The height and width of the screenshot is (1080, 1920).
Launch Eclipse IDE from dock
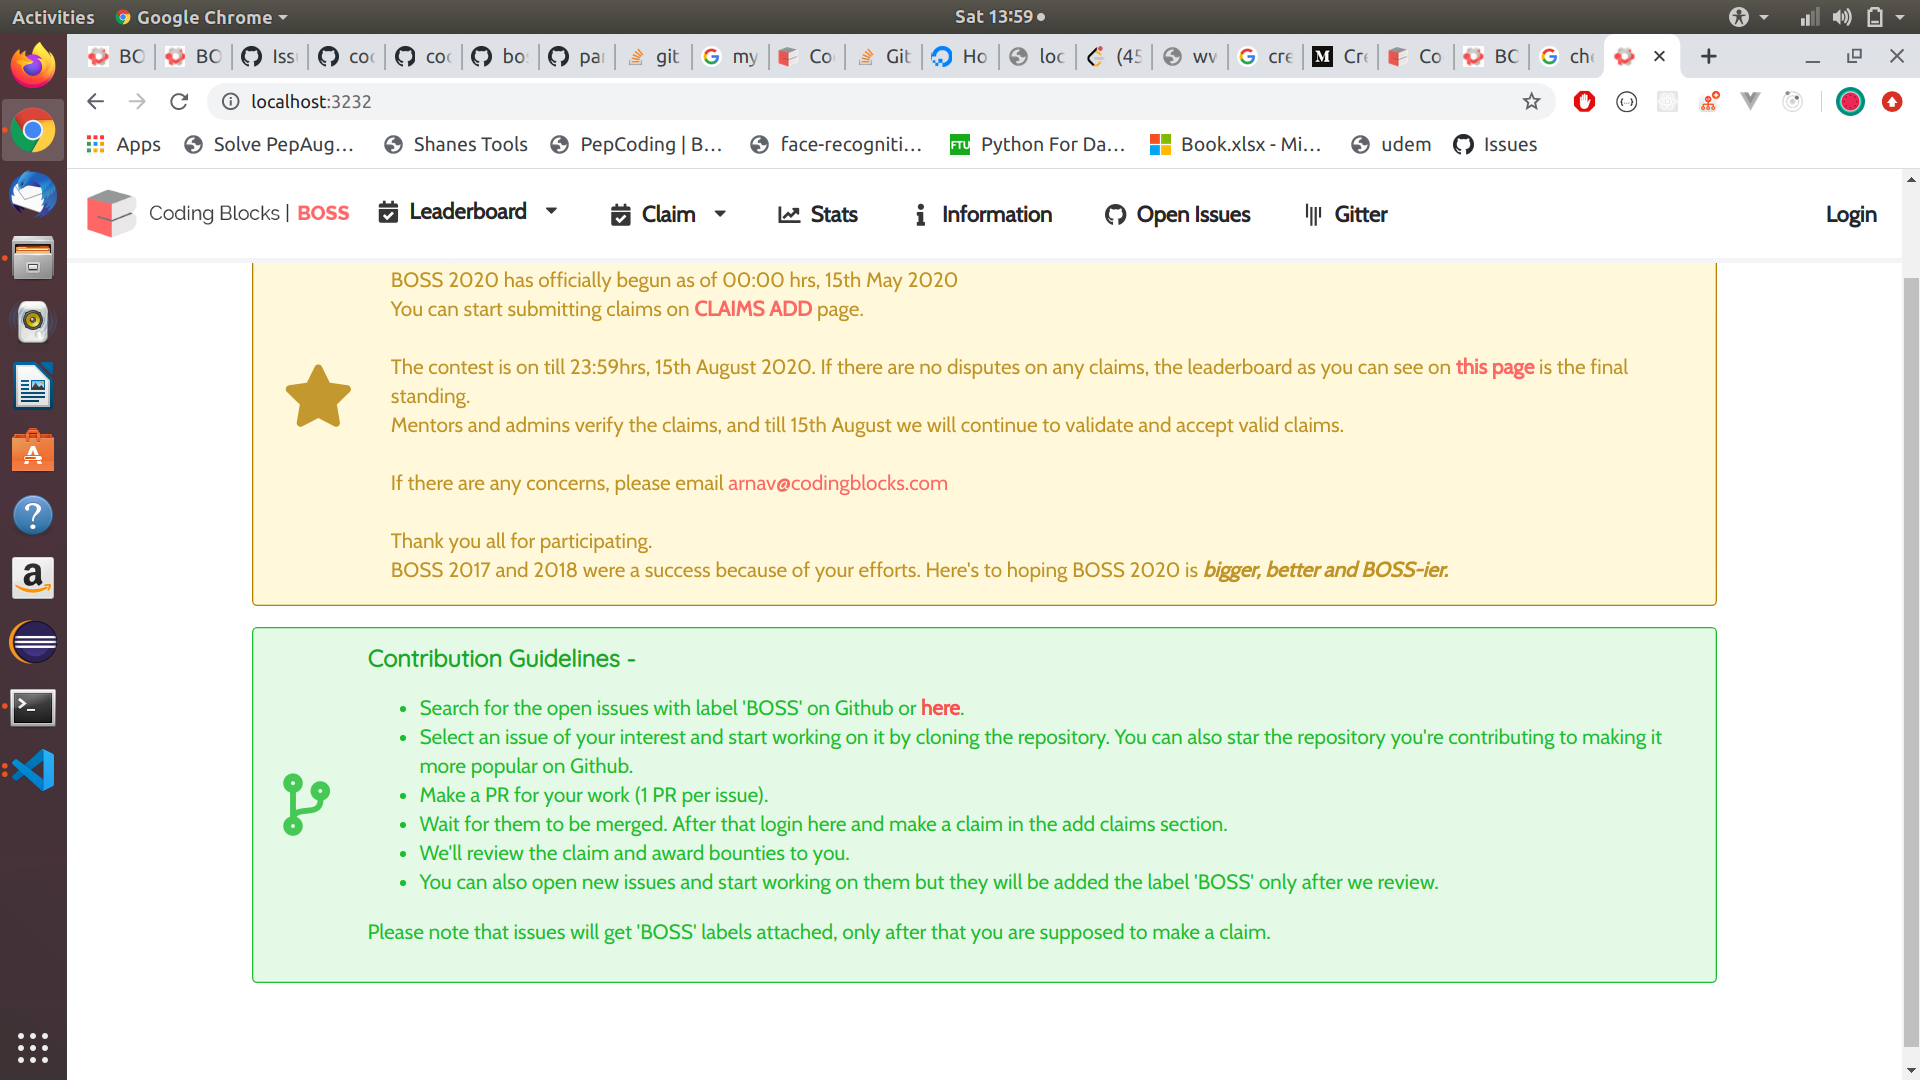[x=33, y=642]
